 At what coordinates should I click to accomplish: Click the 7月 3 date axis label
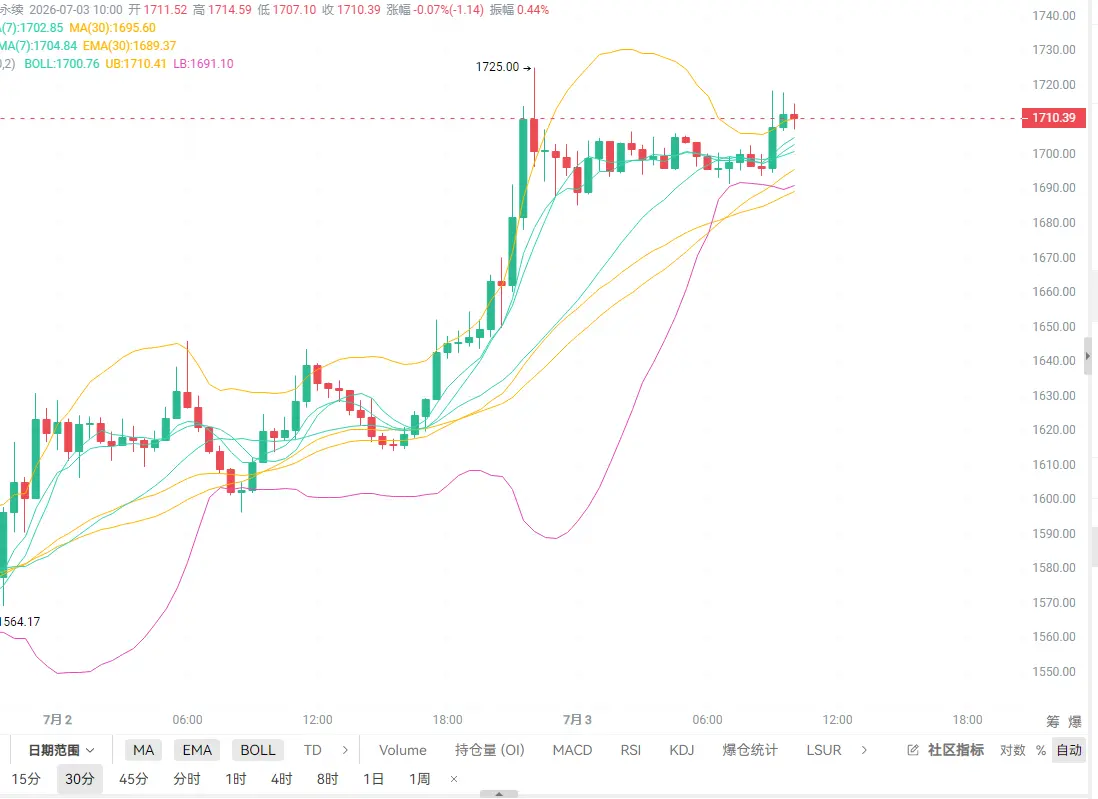(x=577, y=719)
